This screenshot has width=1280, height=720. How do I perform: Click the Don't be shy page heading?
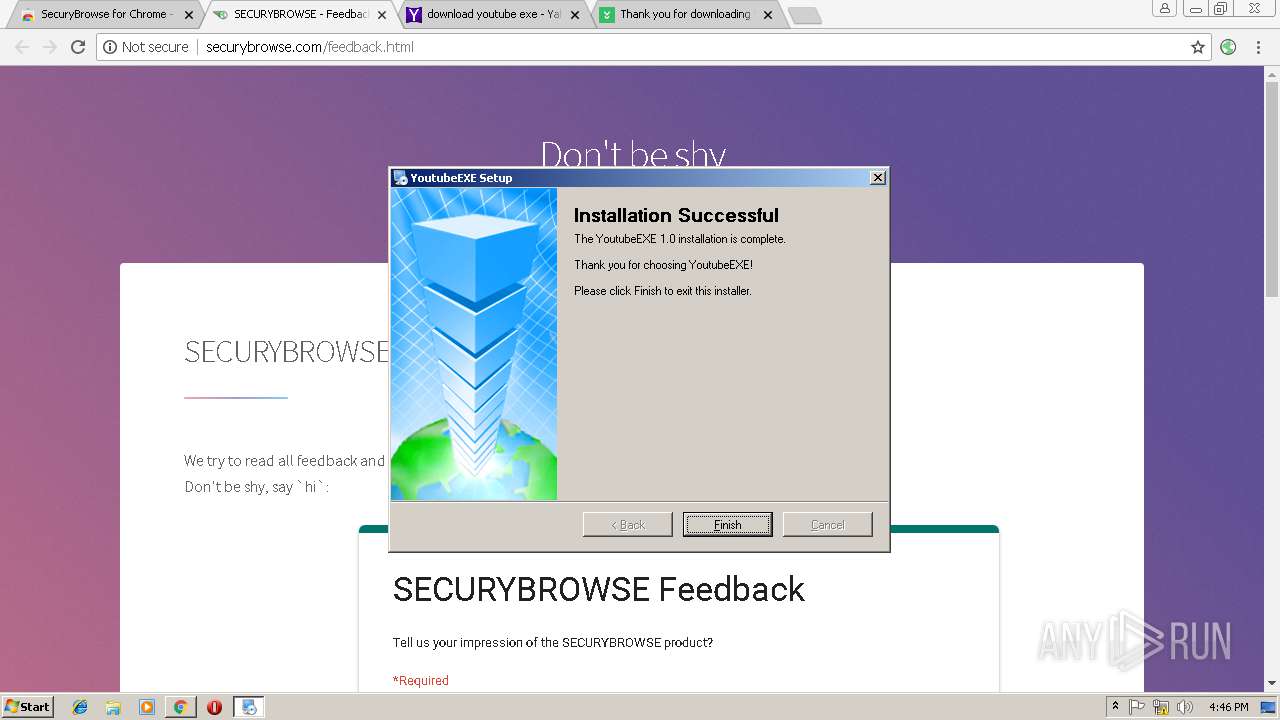tap(633, 153)
